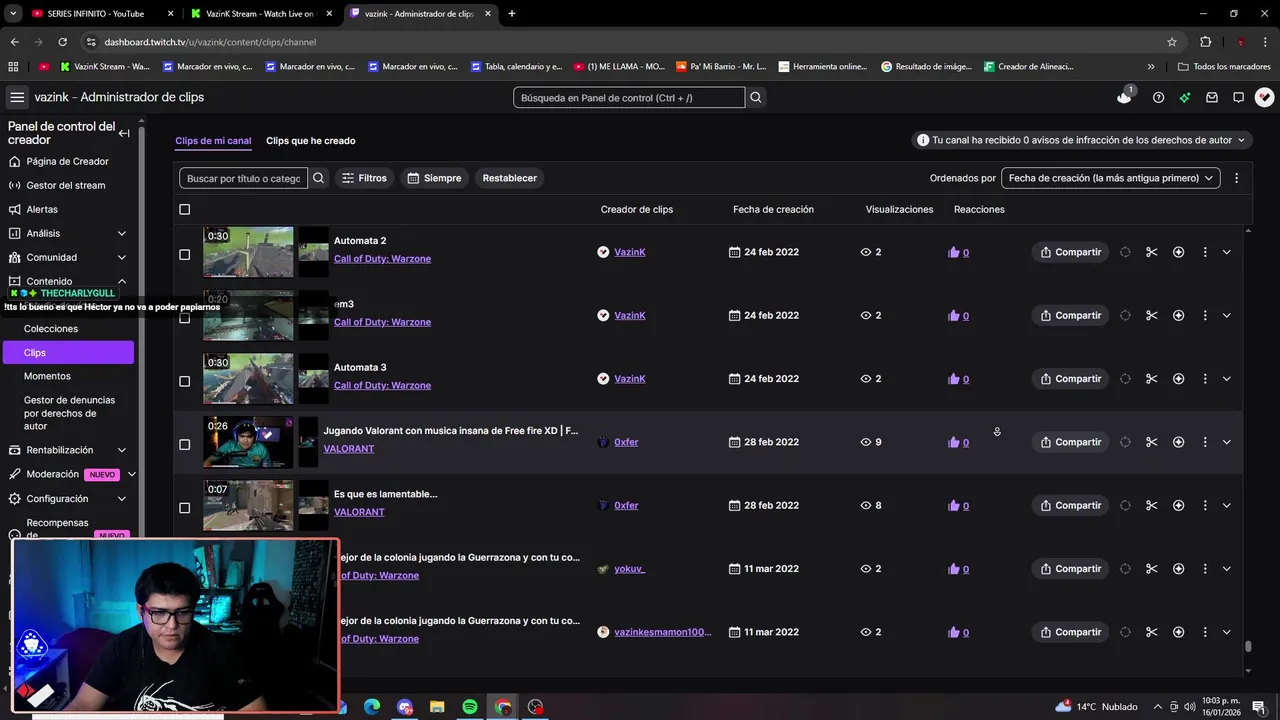Open Página de Creador in sidebar

[67, 161]
